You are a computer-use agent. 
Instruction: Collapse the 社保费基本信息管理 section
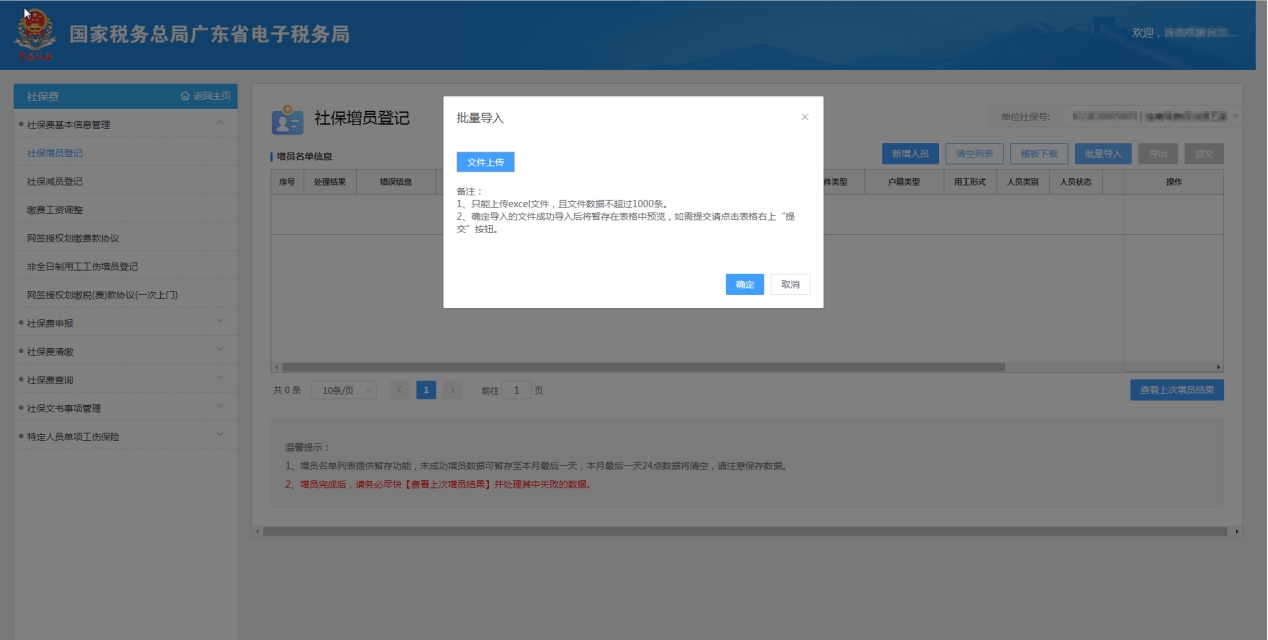pyautogui.click(x=220, y=124)
